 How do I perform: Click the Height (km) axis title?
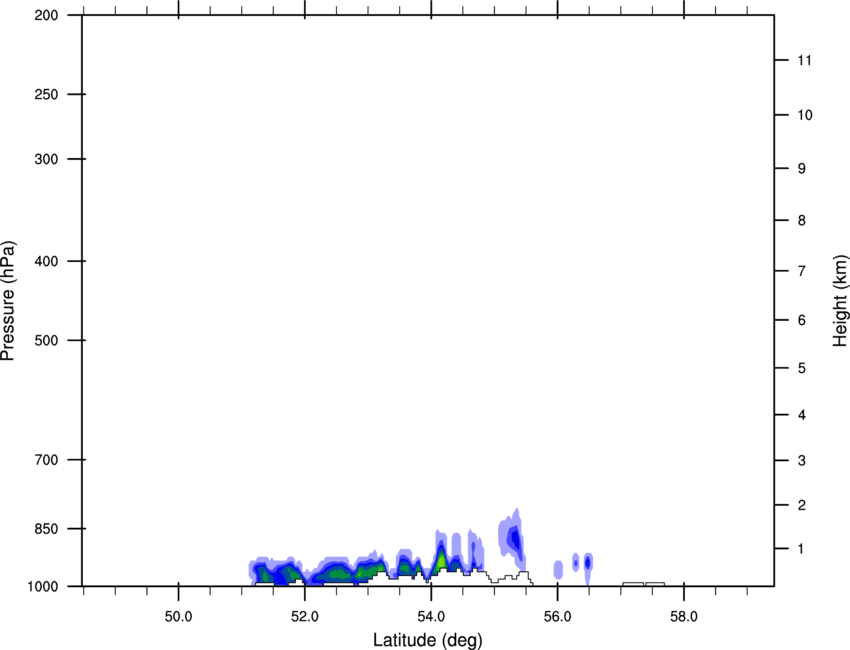[840, 301]
